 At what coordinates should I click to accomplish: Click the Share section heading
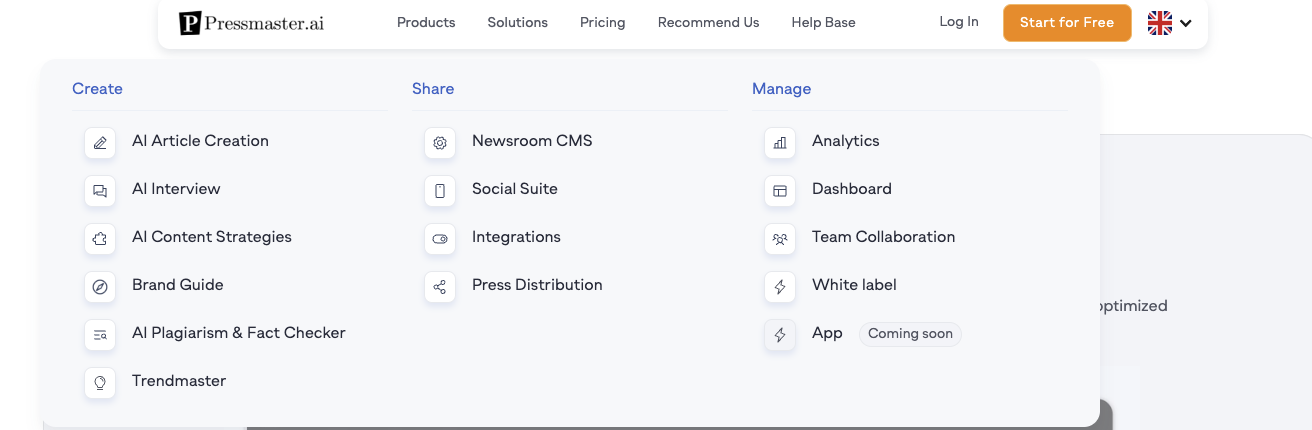(x=433, y=89)
